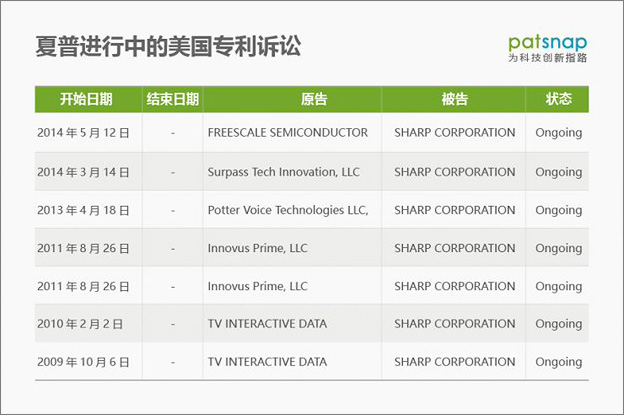Click the slide title 夏普进行中的美国专利诉讼

pyautogui.click(x=168, y=46)
